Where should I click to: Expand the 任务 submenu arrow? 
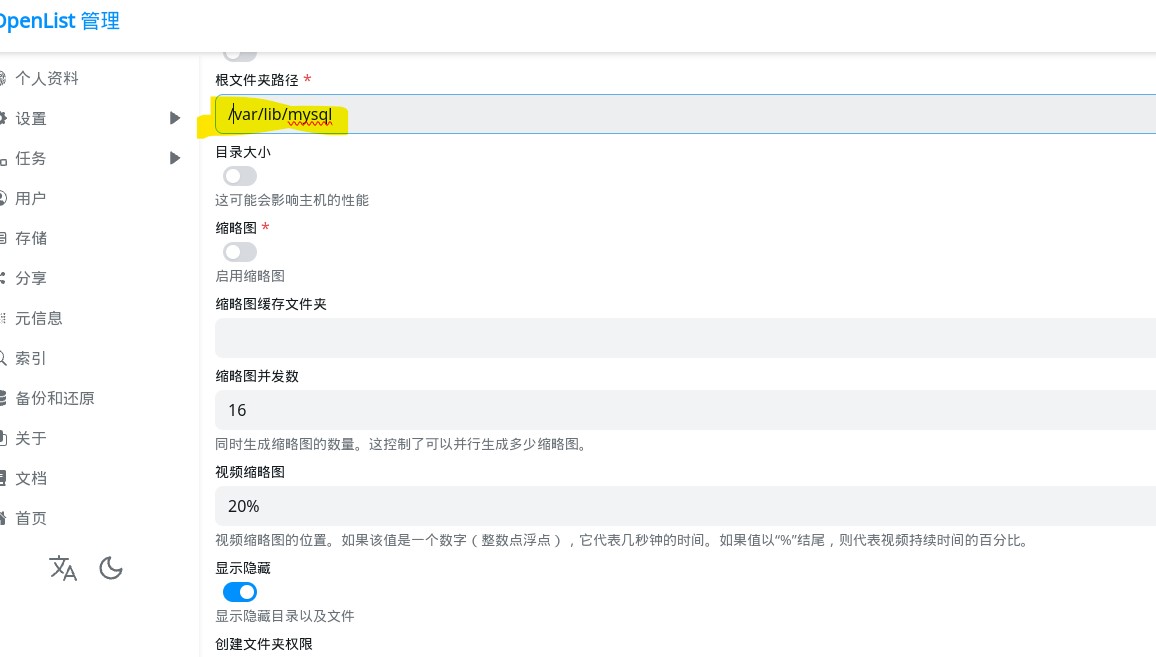[175, 158]
